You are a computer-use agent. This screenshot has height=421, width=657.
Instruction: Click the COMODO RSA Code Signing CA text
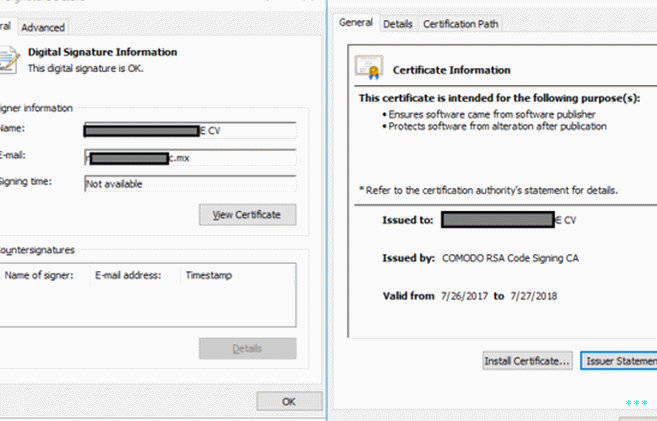[x=510, y=258]
